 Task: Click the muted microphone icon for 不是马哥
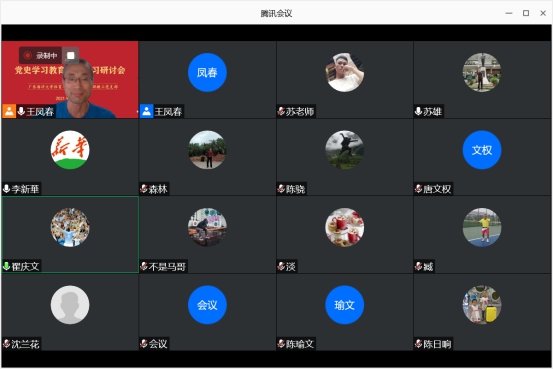point(144,266)
